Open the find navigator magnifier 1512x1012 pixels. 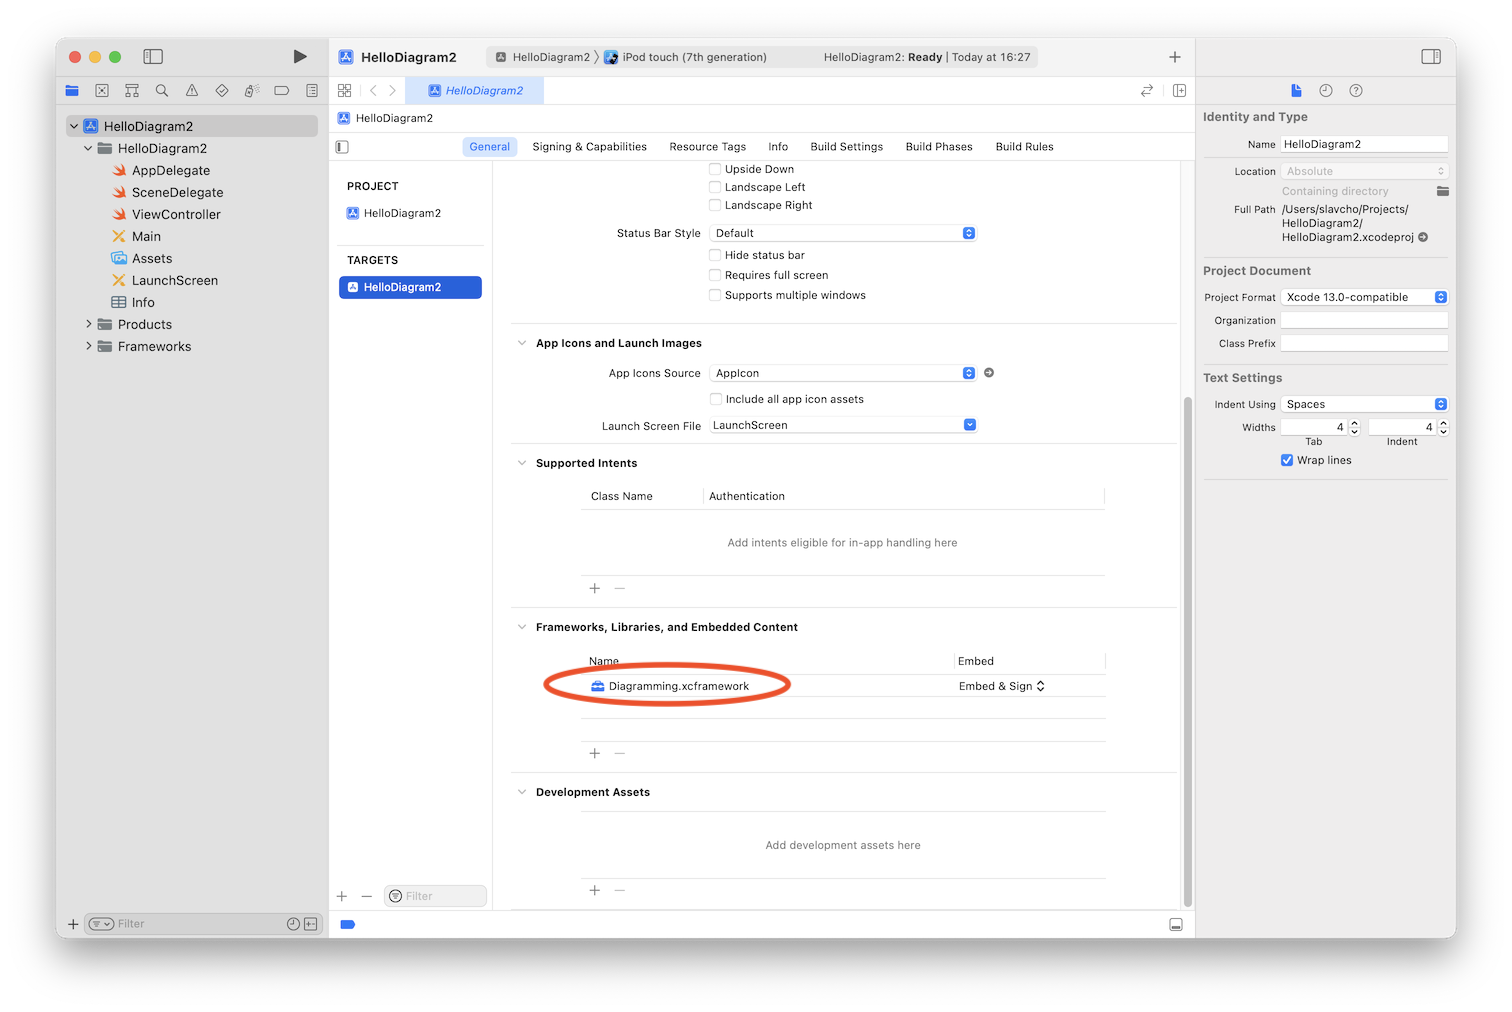(162, 90)
